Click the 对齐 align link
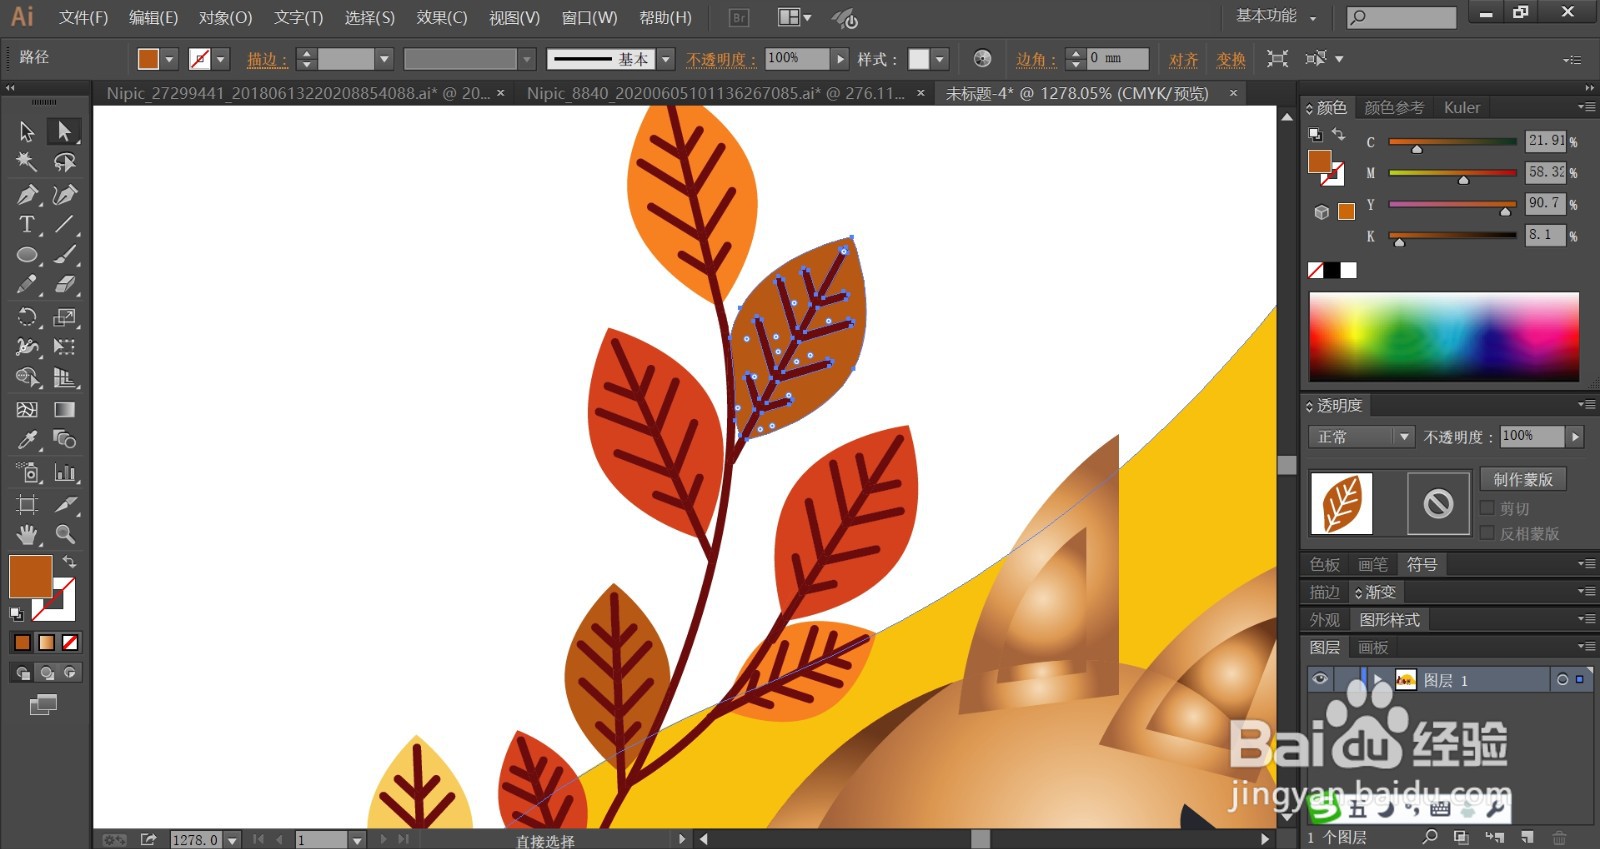 point(1184,59)
